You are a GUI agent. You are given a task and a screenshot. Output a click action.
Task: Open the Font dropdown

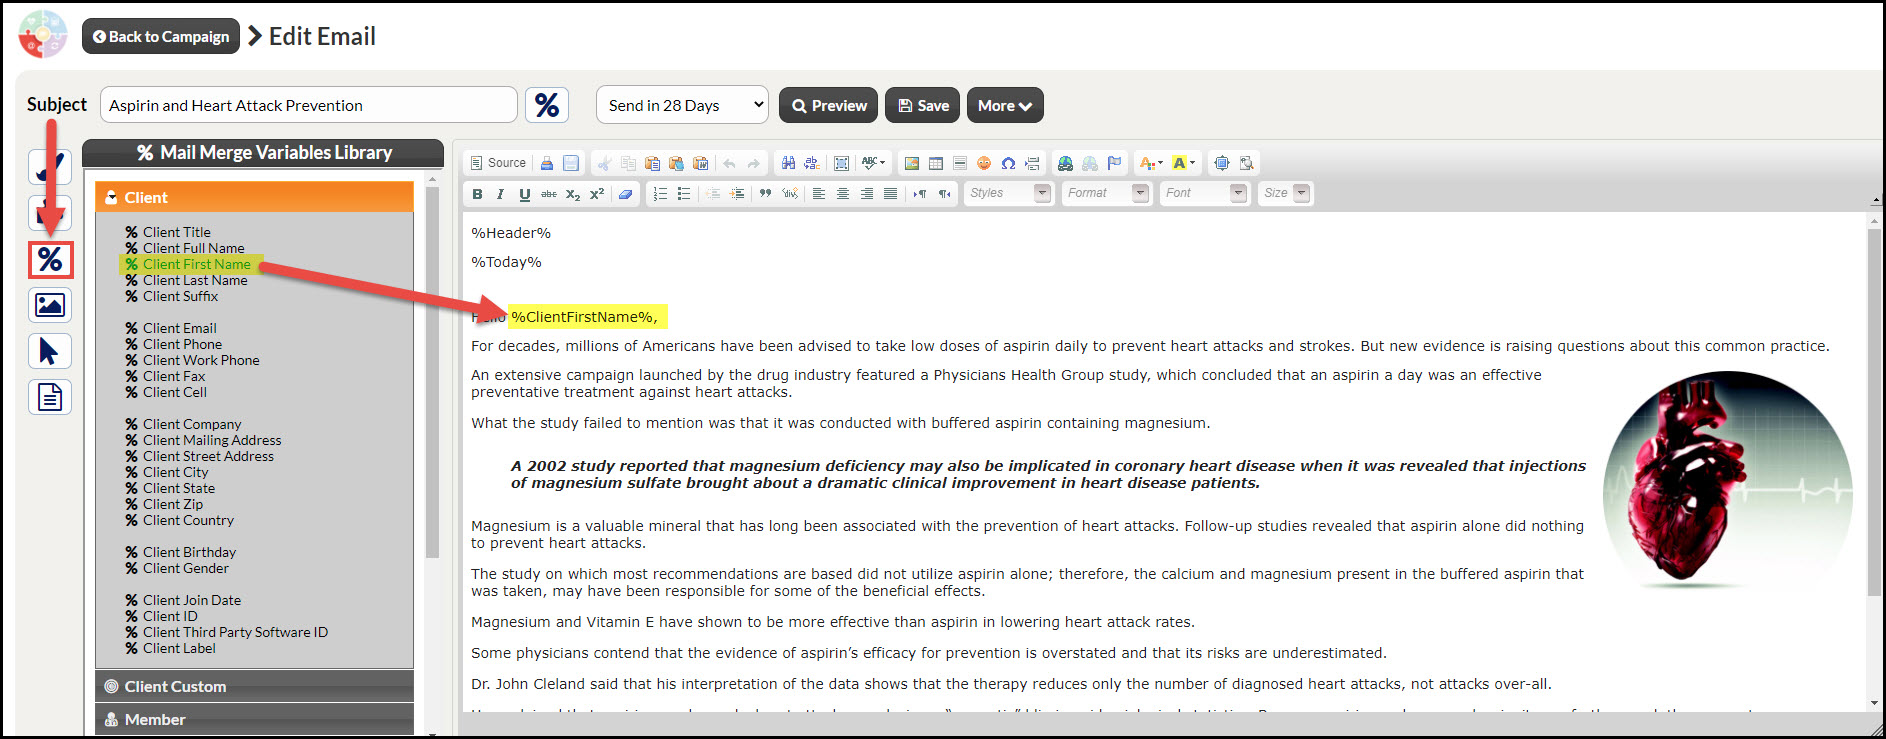(1204, 193)
